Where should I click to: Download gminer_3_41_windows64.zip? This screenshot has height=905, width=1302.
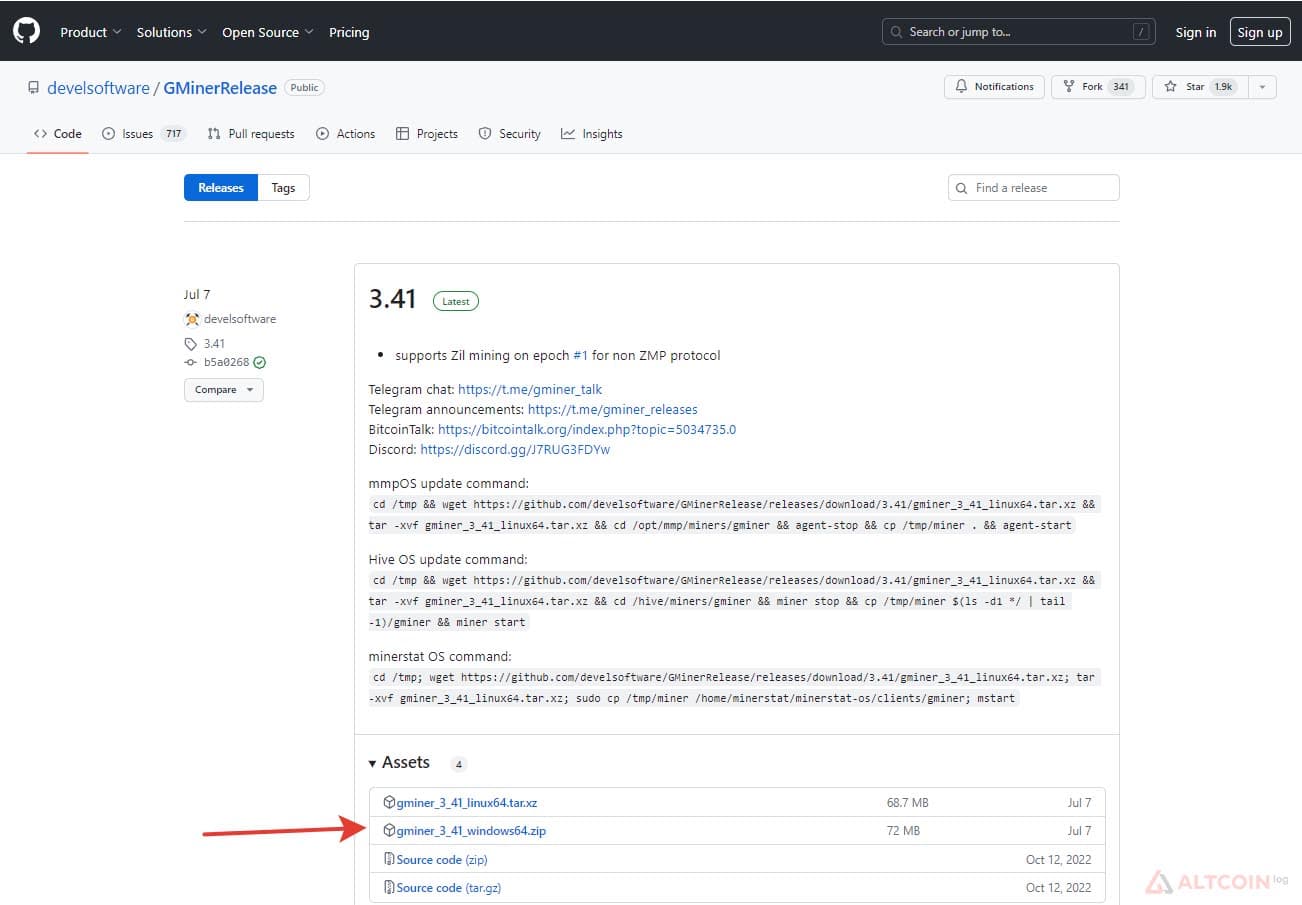[x=471, y=831]
